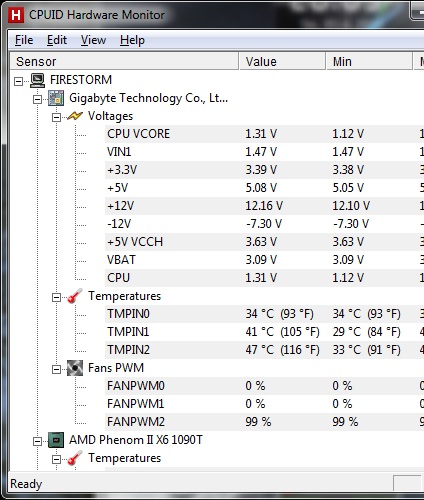Screen dimensions: 424x500
Task: Click the AMD Phenom II processor chip icon
Action: [56, 440]
